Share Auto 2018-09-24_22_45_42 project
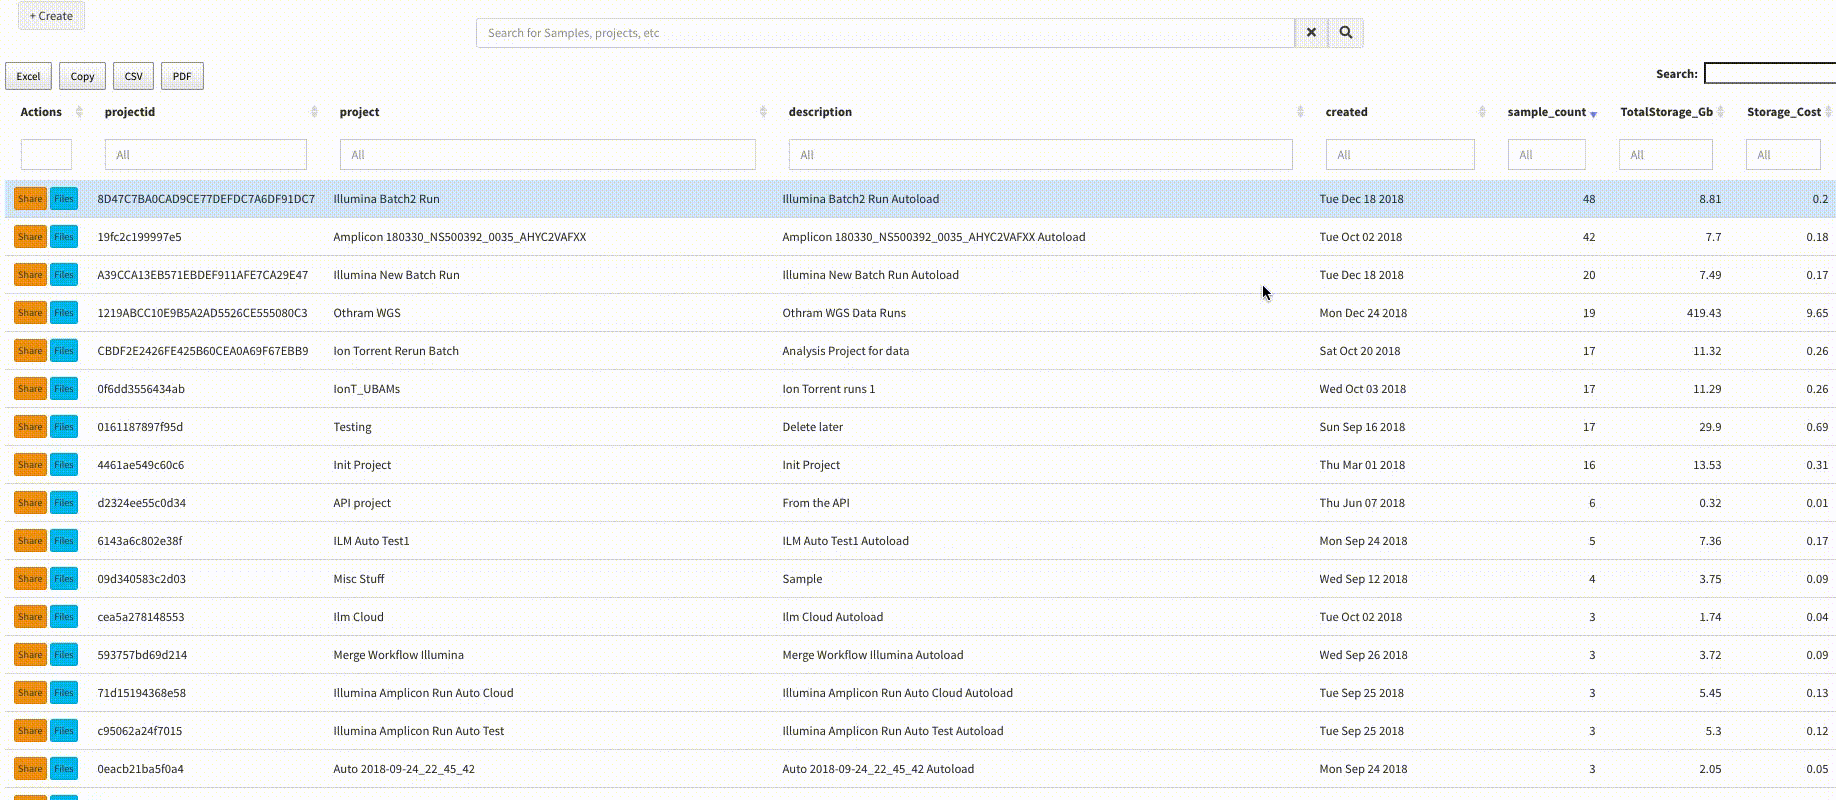 coord(30,769)
